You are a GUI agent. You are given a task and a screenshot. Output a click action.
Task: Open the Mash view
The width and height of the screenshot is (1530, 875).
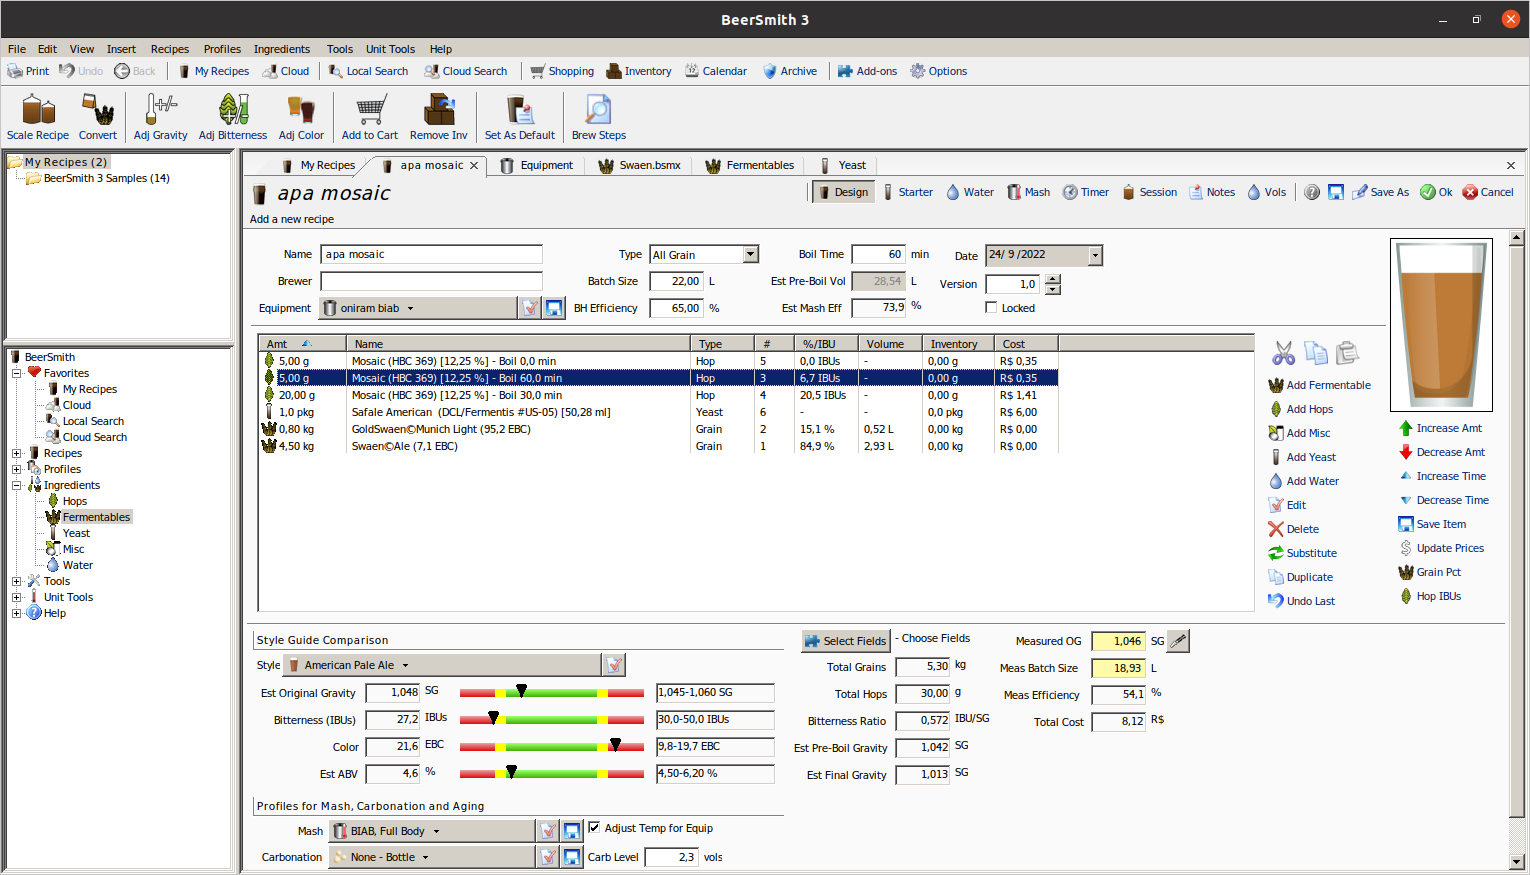pos(1028,192)
